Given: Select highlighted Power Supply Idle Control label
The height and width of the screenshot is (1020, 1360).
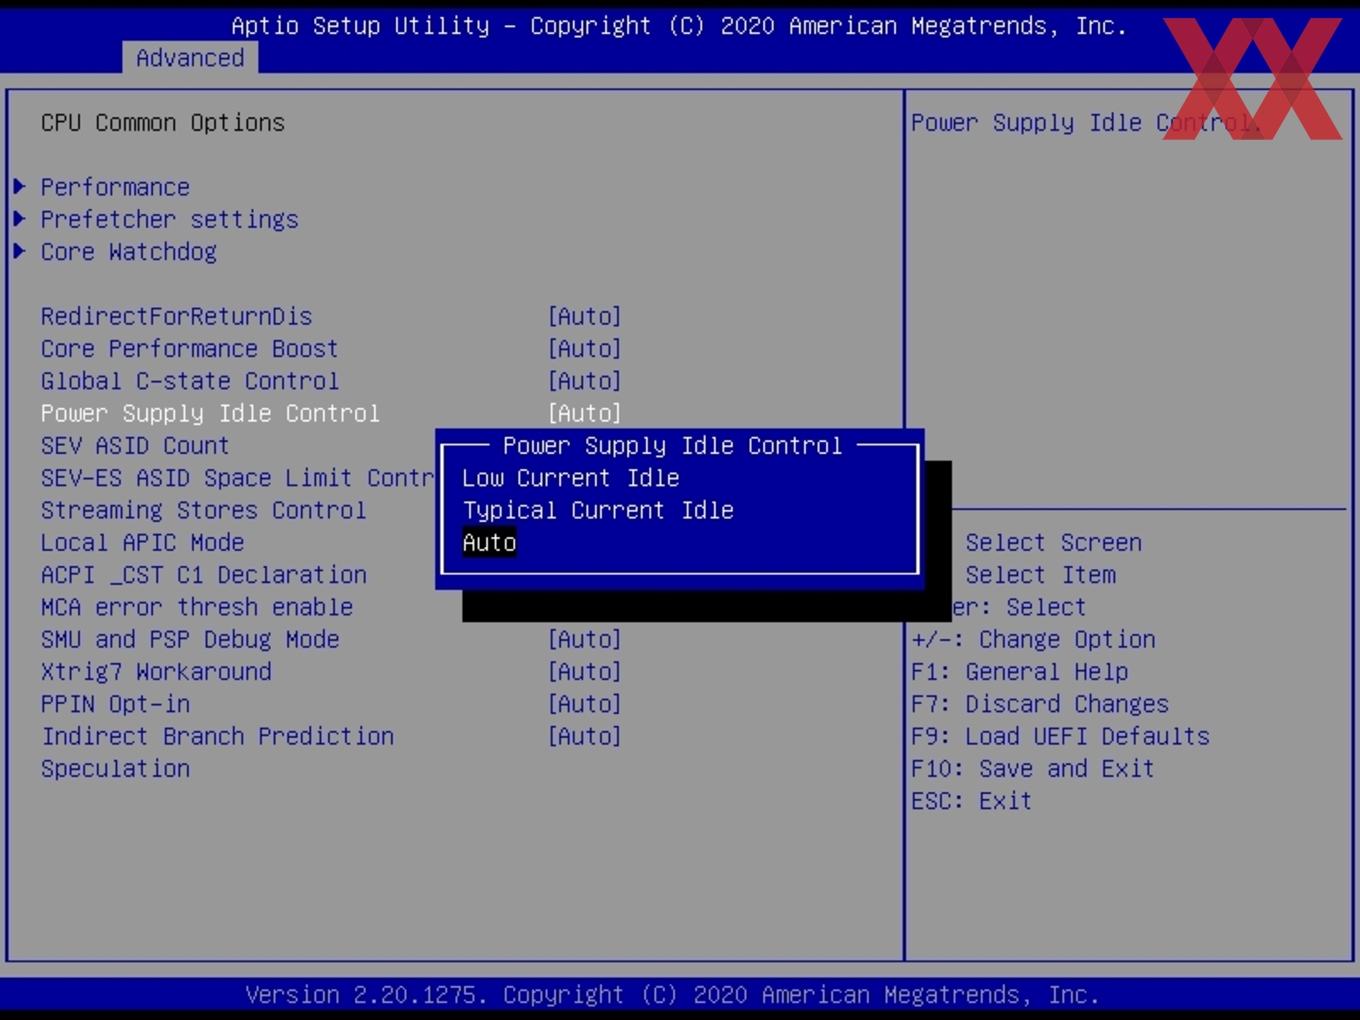Looking at the screenshot, I should [210, 413].
